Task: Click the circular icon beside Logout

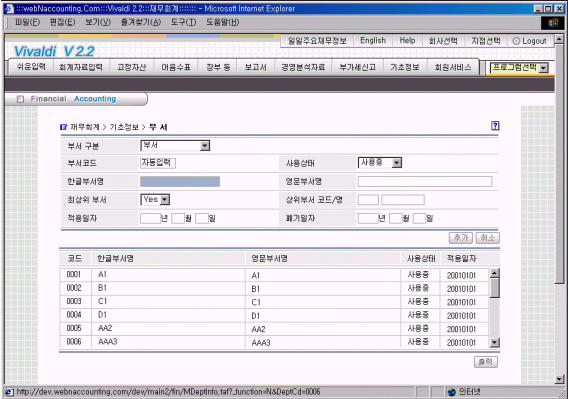Action: (x=516, y=41)
